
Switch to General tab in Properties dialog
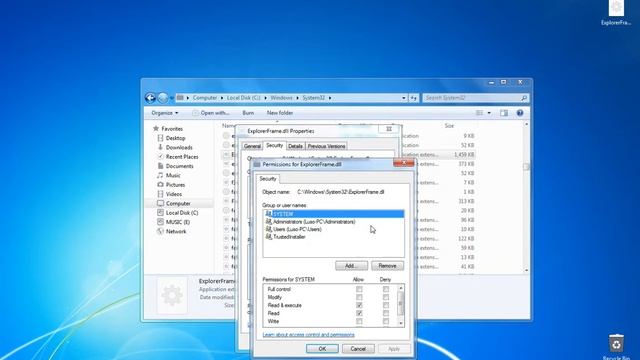click(252, 146)
